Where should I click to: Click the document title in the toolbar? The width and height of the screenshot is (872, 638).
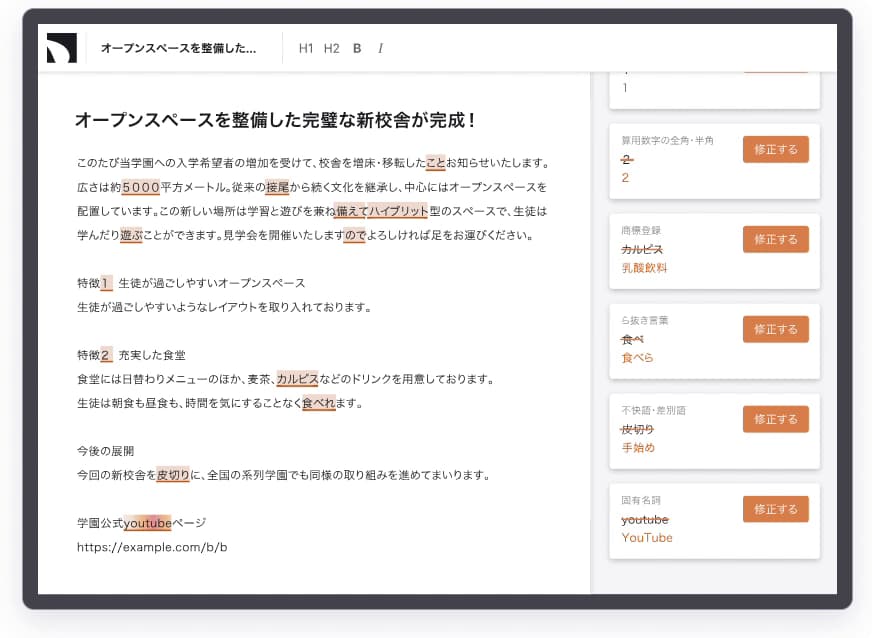coord(178,49)
